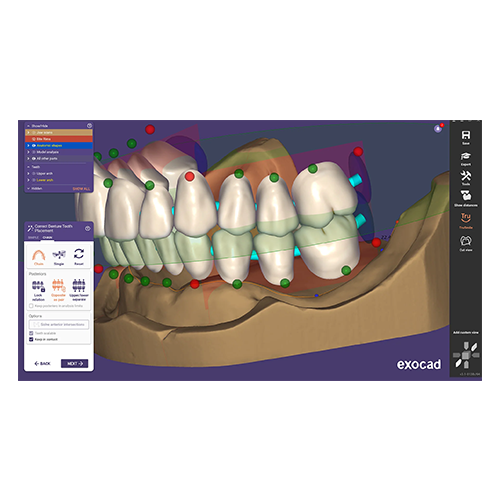
Task: Switch to the CHAIN tab
Action: point(48,237)
